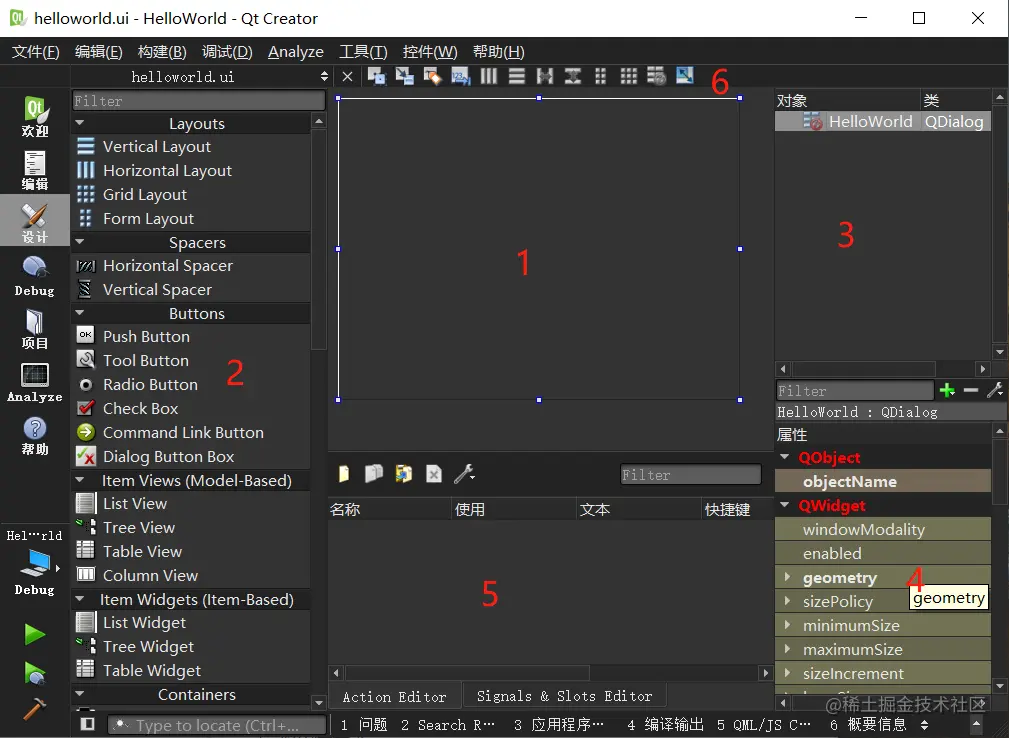Open 问题 output pane
The height and width of the screenshot is (738, 1009).
click(x=364, y=724)
